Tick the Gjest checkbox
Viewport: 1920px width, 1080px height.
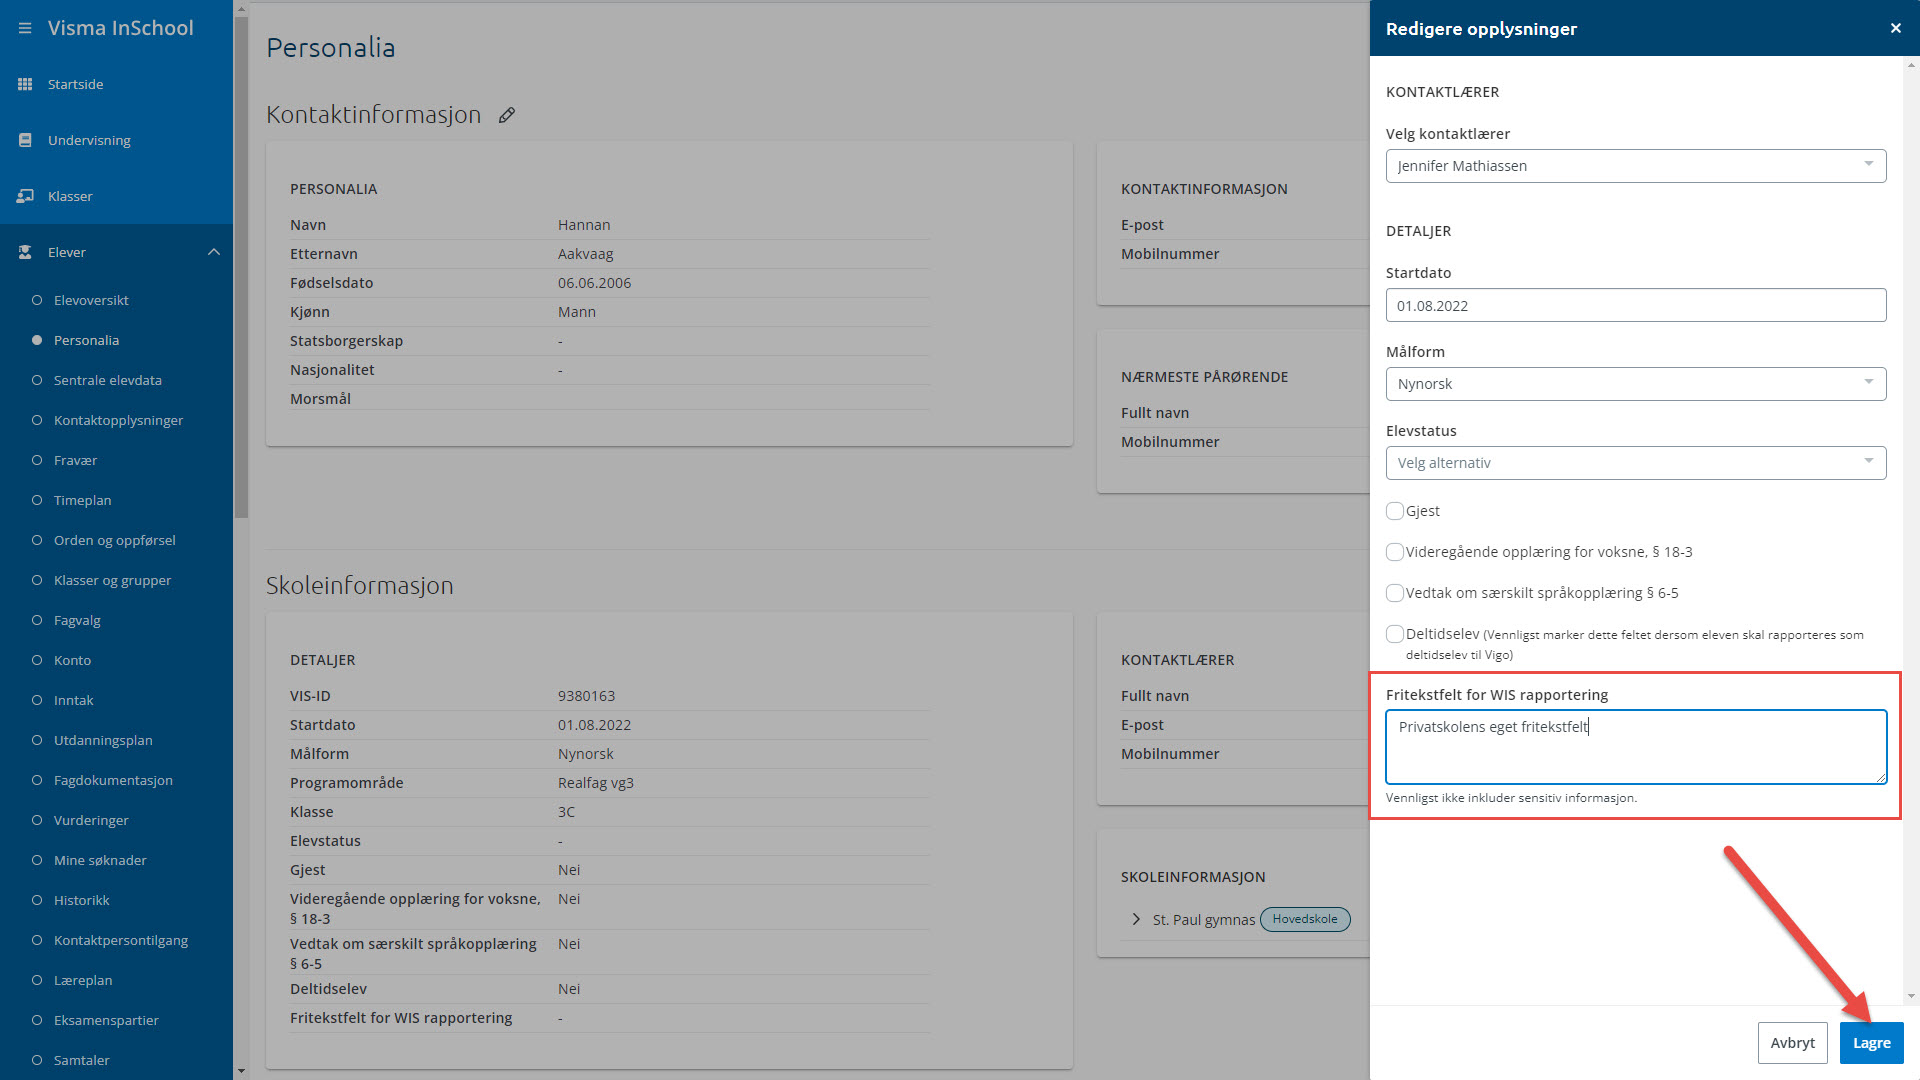coord(1395,511)
